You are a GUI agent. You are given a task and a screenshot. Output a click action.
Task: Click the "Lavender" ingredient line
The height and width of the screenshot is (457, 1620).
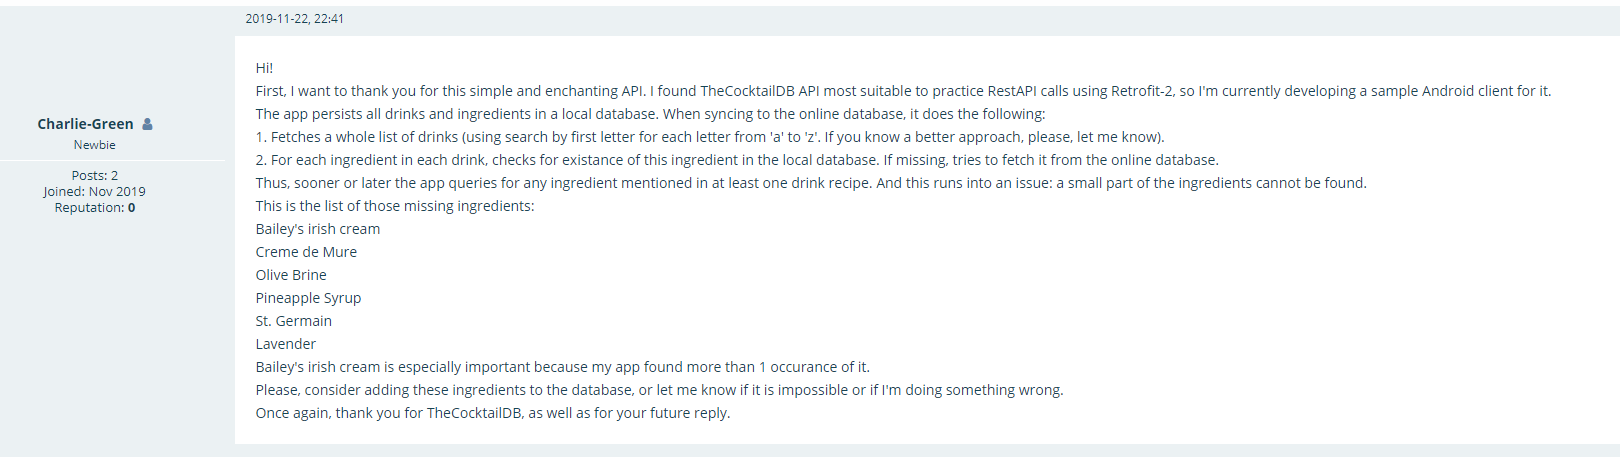click(285, 344)
